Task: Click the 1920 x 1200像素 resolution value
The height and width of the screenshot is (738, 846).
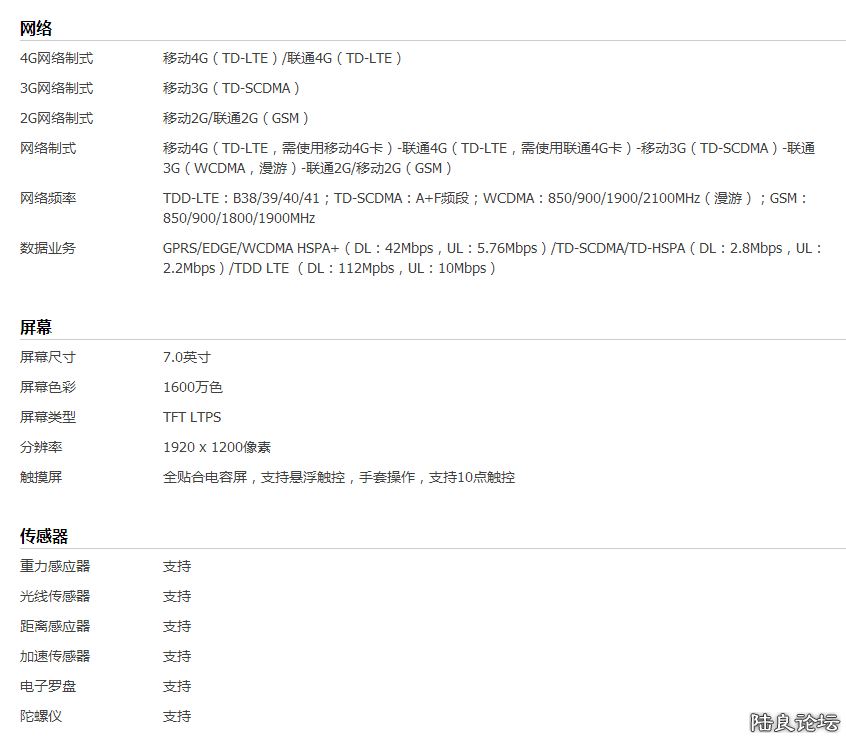Action: pyautogui.click(x=219, y=447)
